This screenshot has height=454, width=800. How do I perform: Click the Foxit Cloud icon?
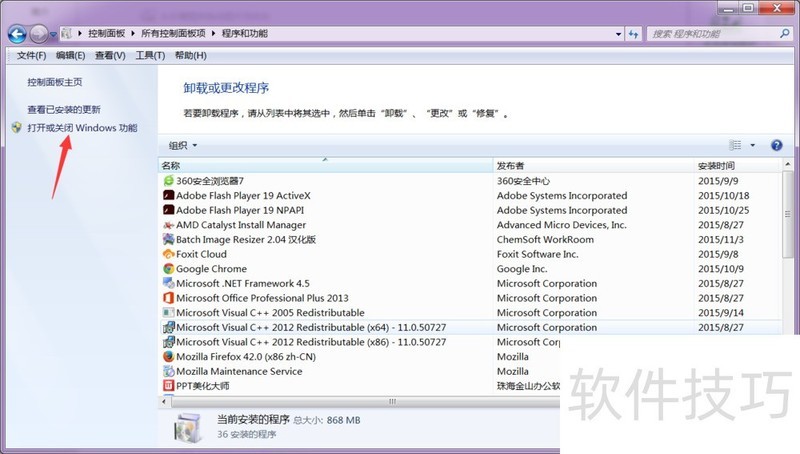168,254
